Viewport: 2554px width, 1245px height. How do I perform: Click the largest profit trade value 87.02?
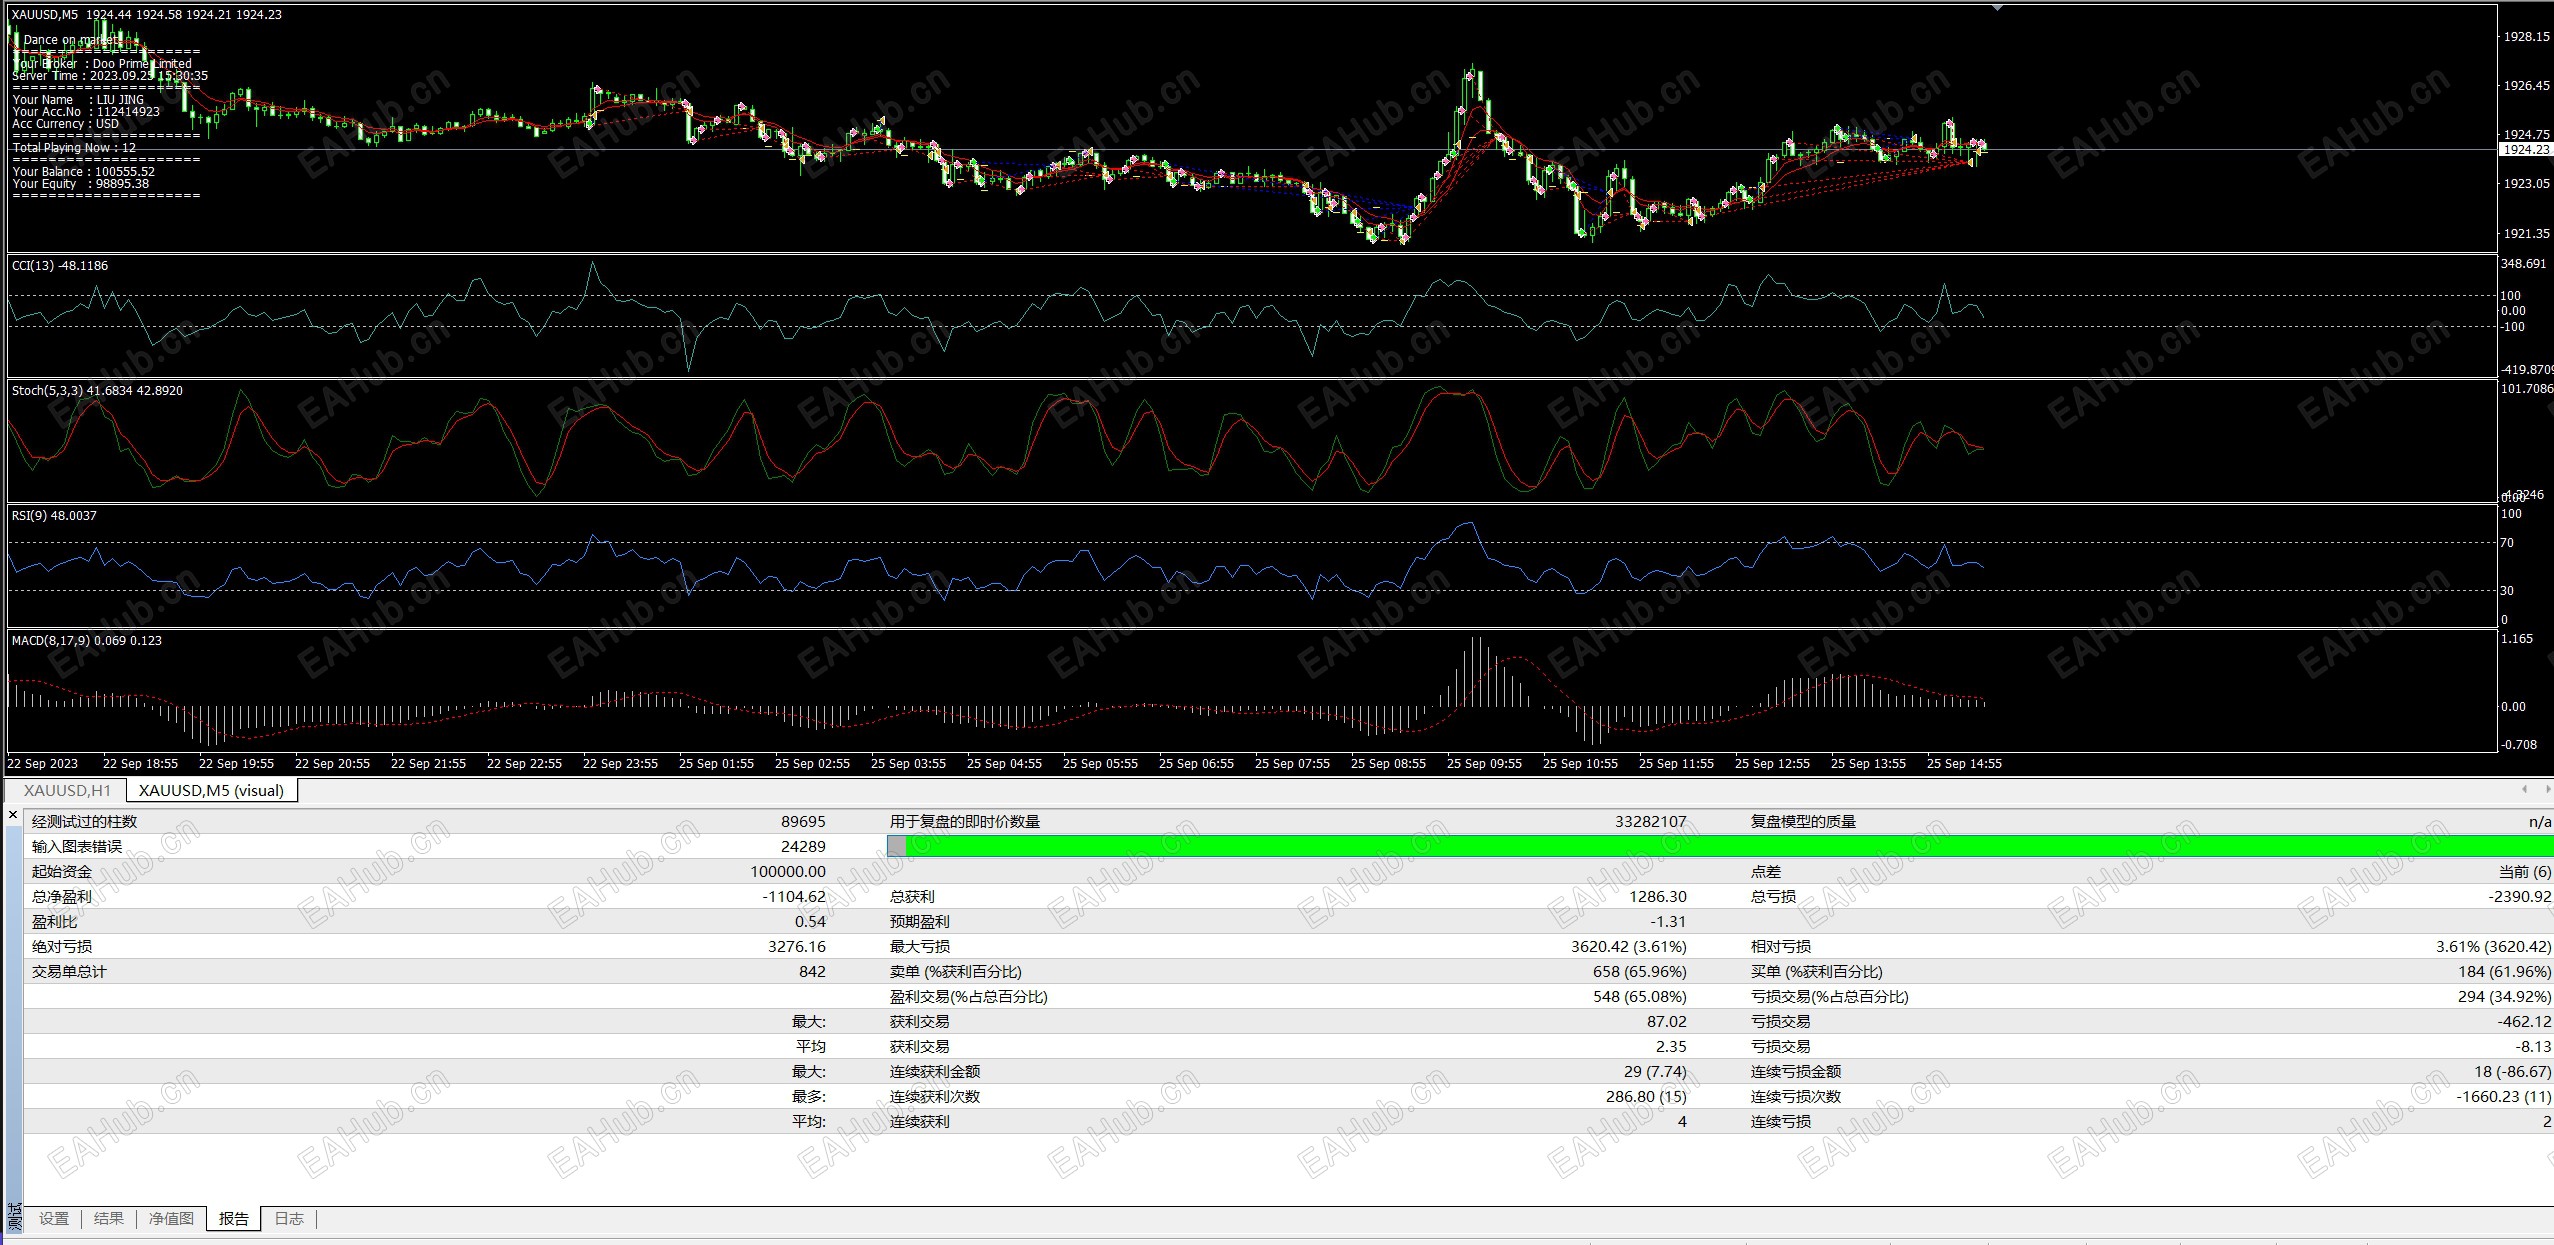pyautogui.click(x=1667, y=1022)
